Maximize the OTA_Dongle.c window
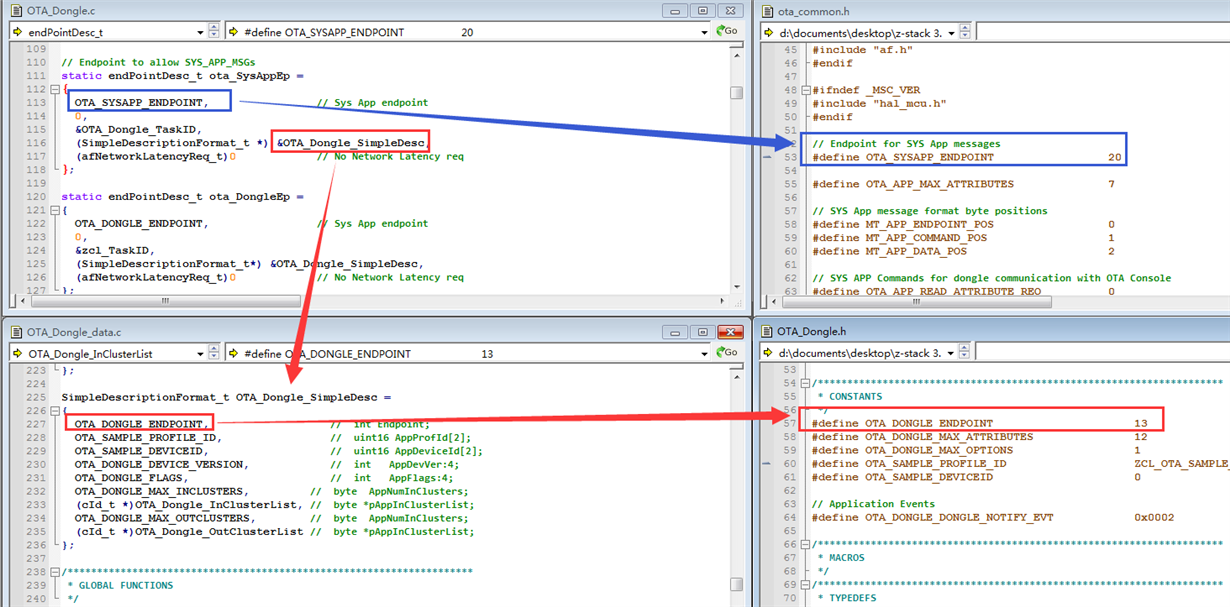This screenshot has height=607, width=1230. tap(703, 10)
